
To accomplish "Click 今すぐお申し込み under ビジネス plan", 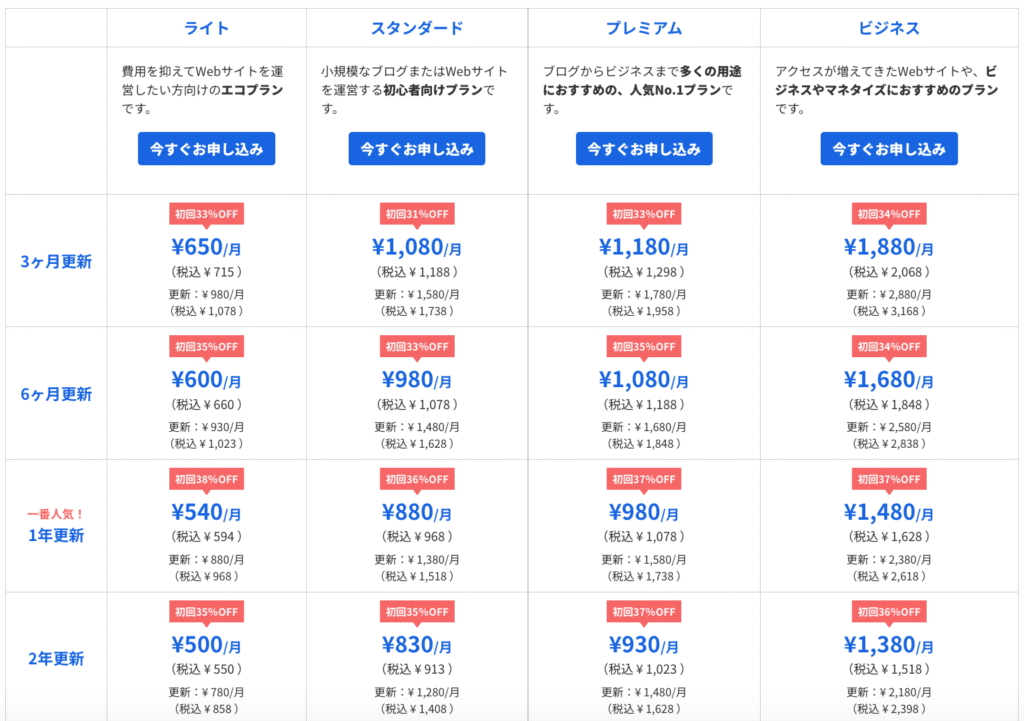I will pyautogui.click(x=889, y=149).
